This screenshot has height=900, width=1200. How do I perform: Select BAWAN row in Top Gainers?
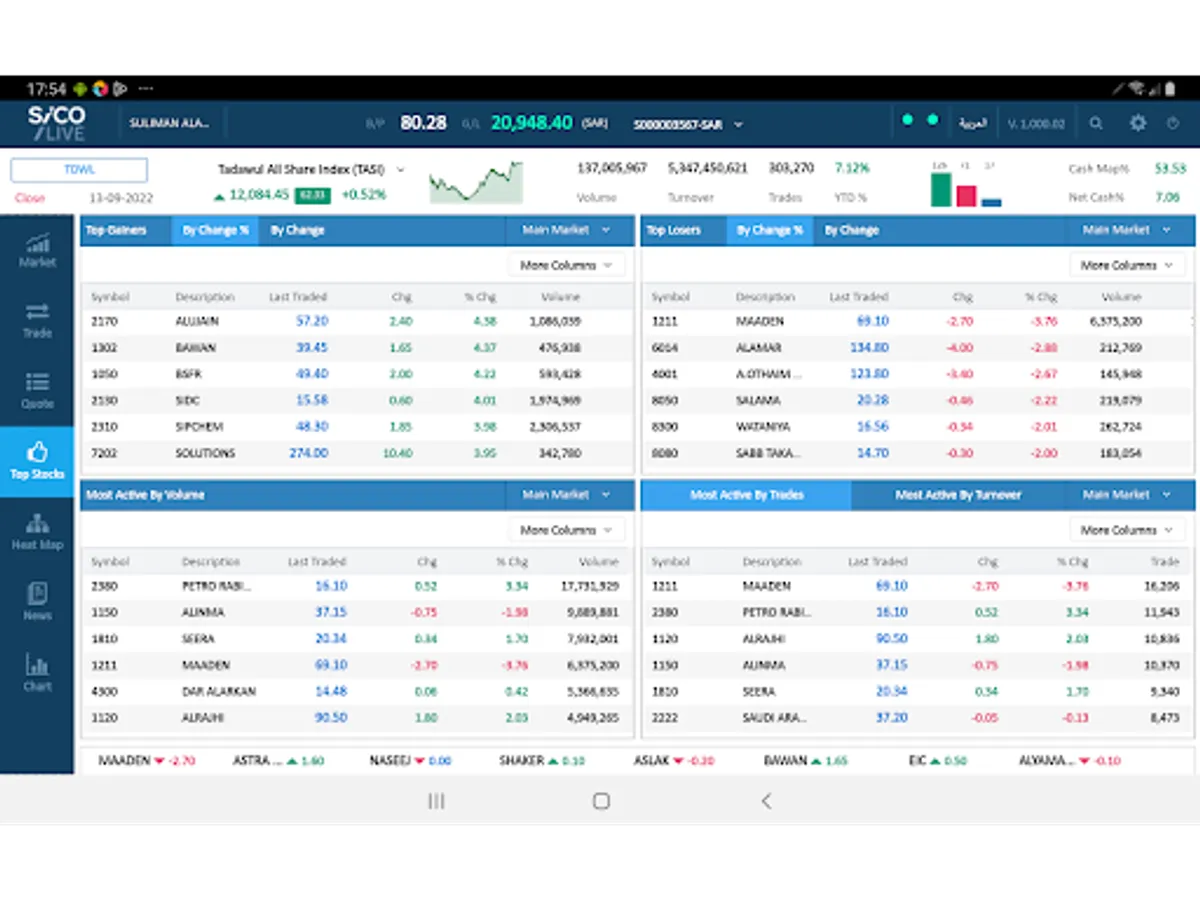[x=357, y=348]
